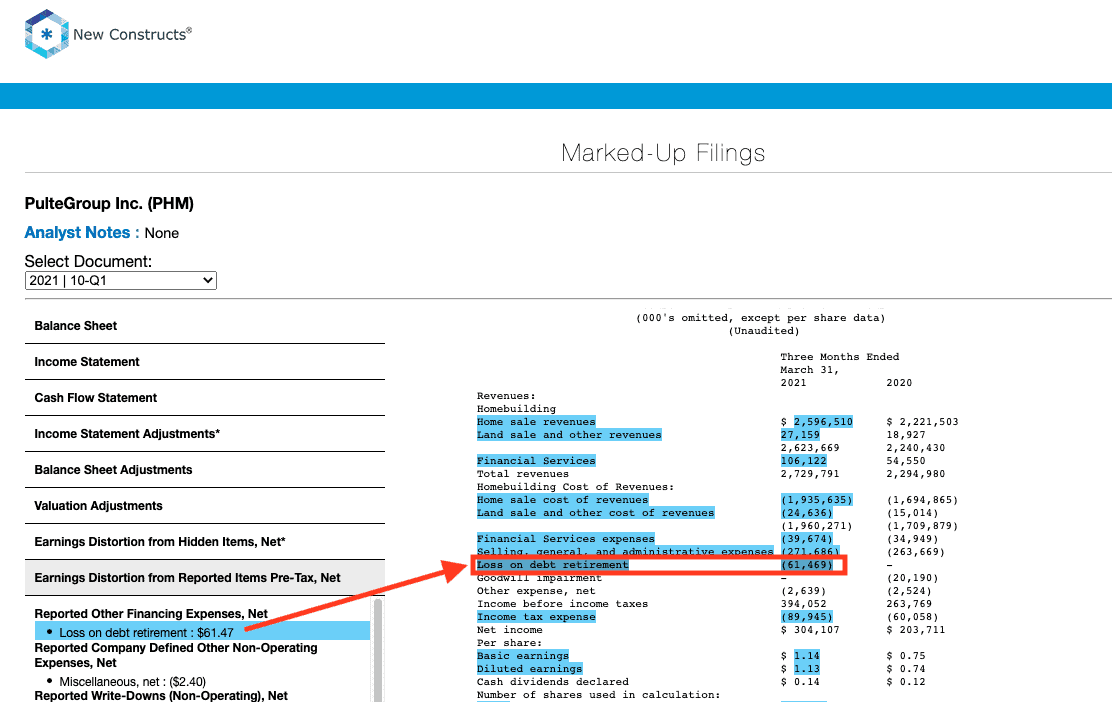
Task: Click the 'Marked-Up Filings' page heading
Action: pyautogui.click(x=663, y=153)
